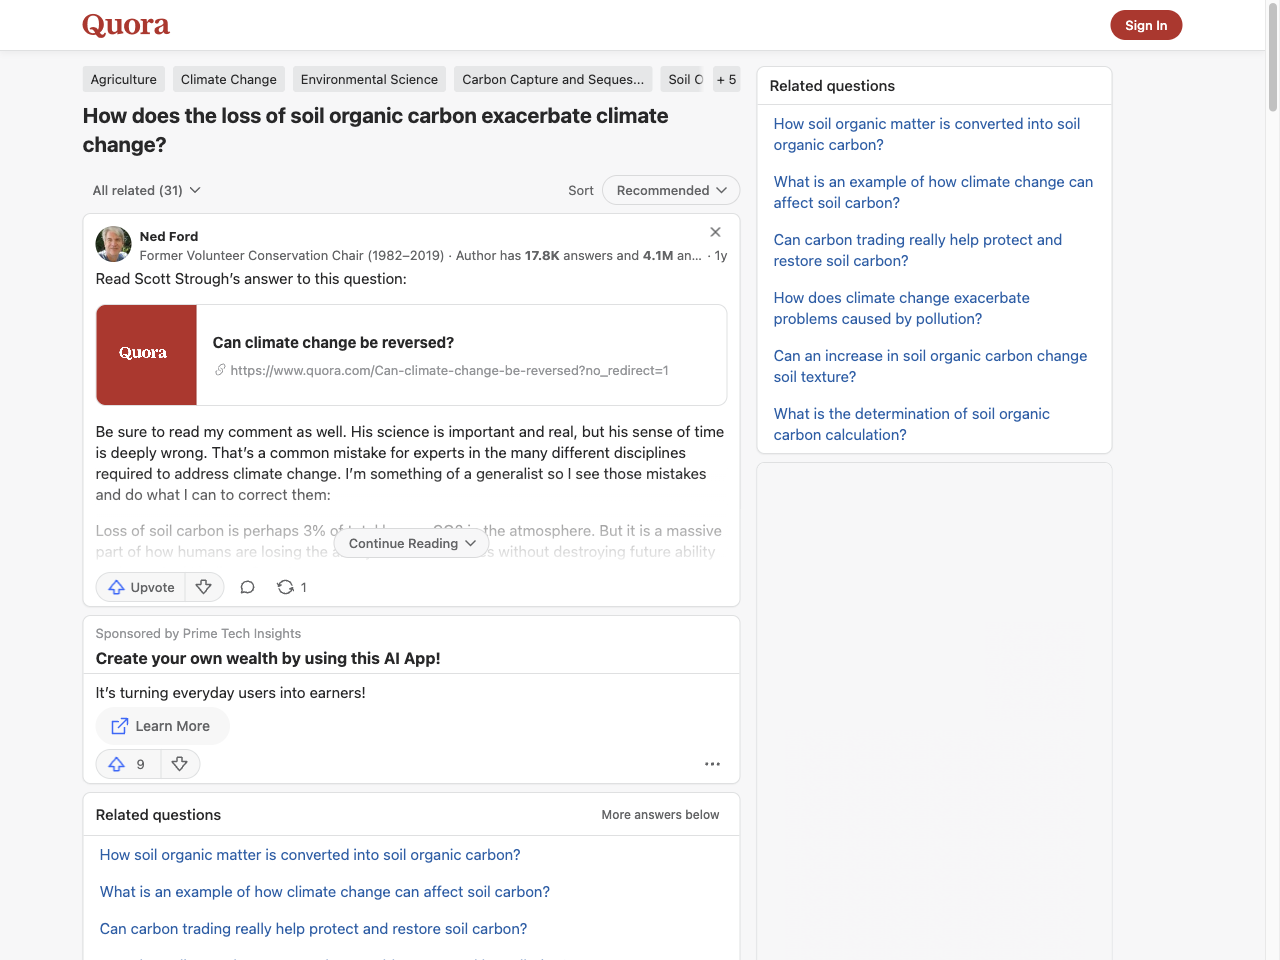
Task: Upvote Ned Ford's answer
Action: tap(141, 587)
